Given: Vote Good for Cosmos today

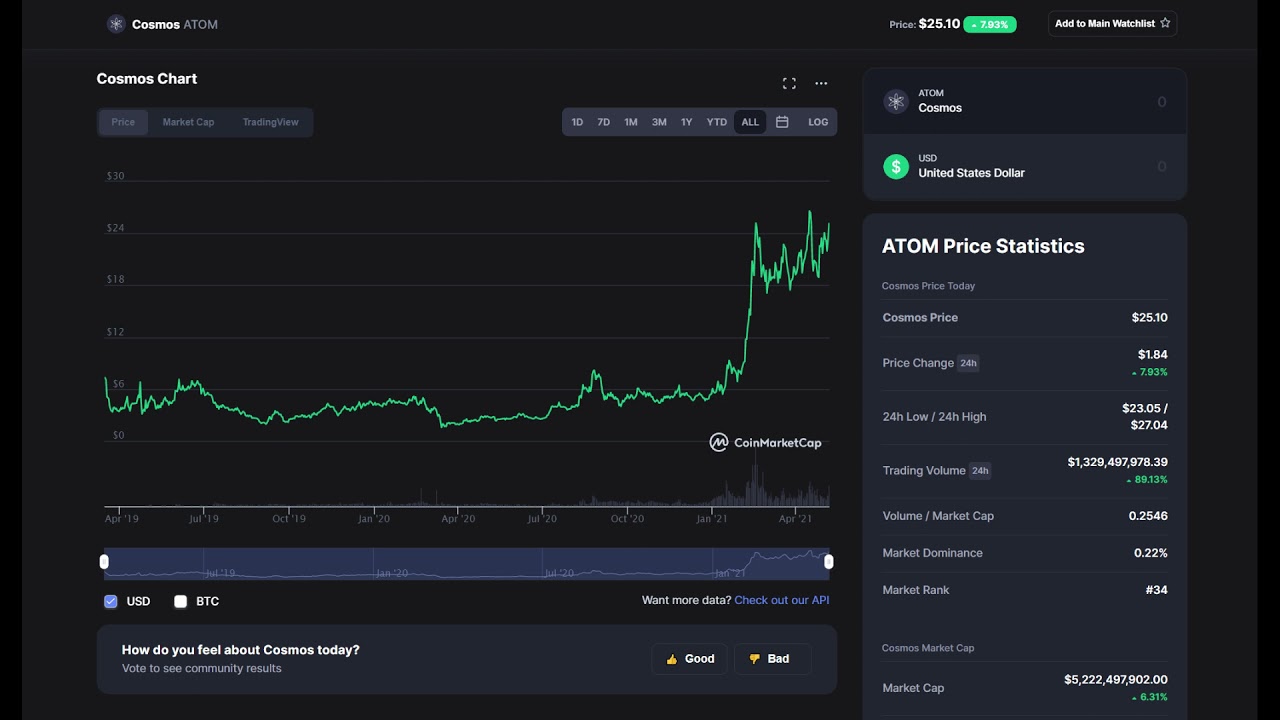Looking at the screenshot, I should click(x=689, y=659).
